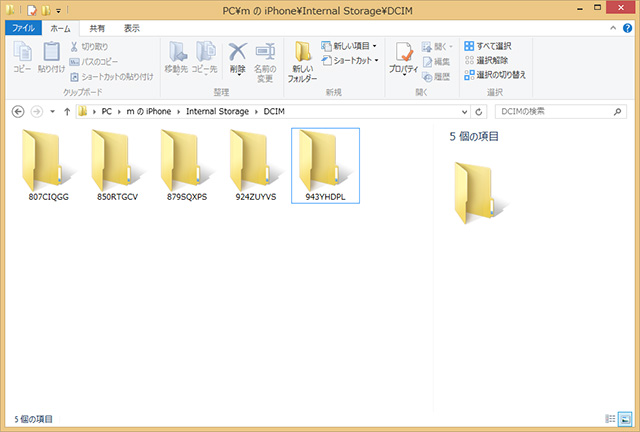Expand the breadcrumb arrow after PC

(x=119, y=111)
